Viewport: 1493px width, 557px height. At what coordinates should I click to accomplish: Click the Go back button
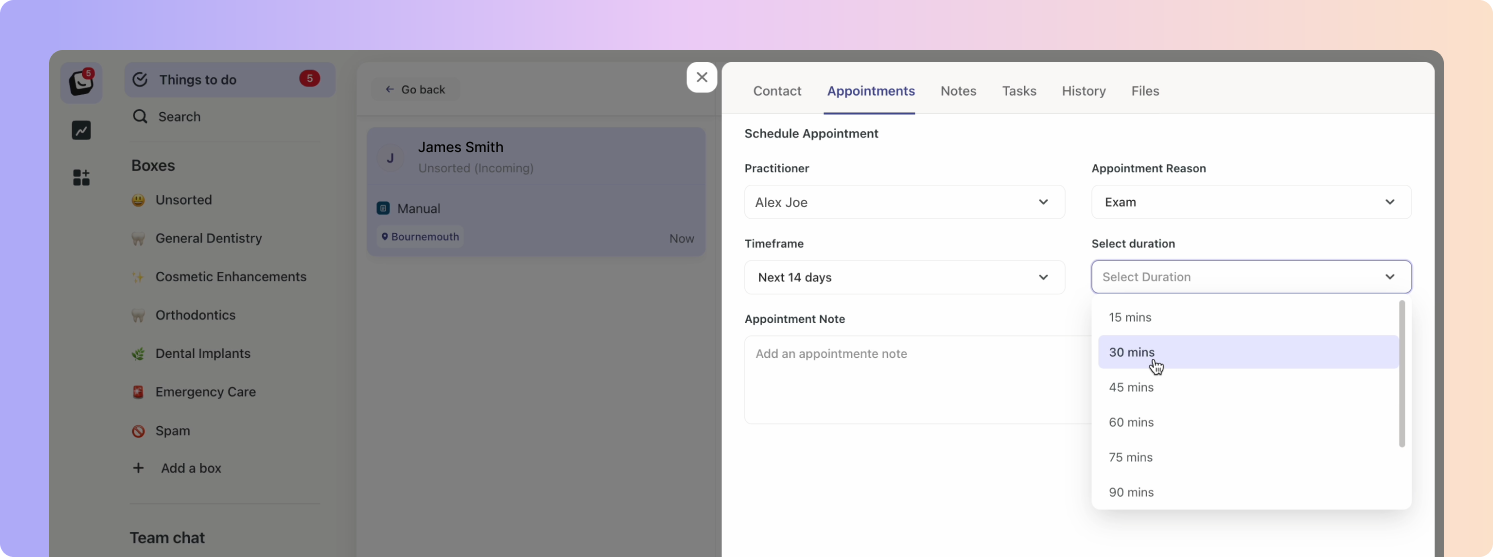pyautogui.click(x=415, y=90)
